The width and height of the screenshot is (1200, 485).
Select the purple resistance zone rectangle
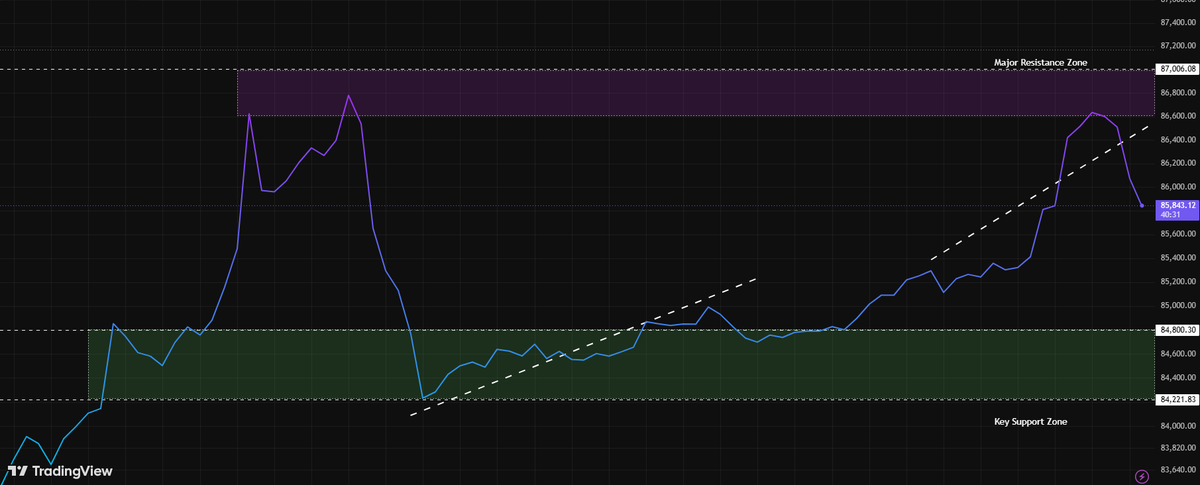695,92
